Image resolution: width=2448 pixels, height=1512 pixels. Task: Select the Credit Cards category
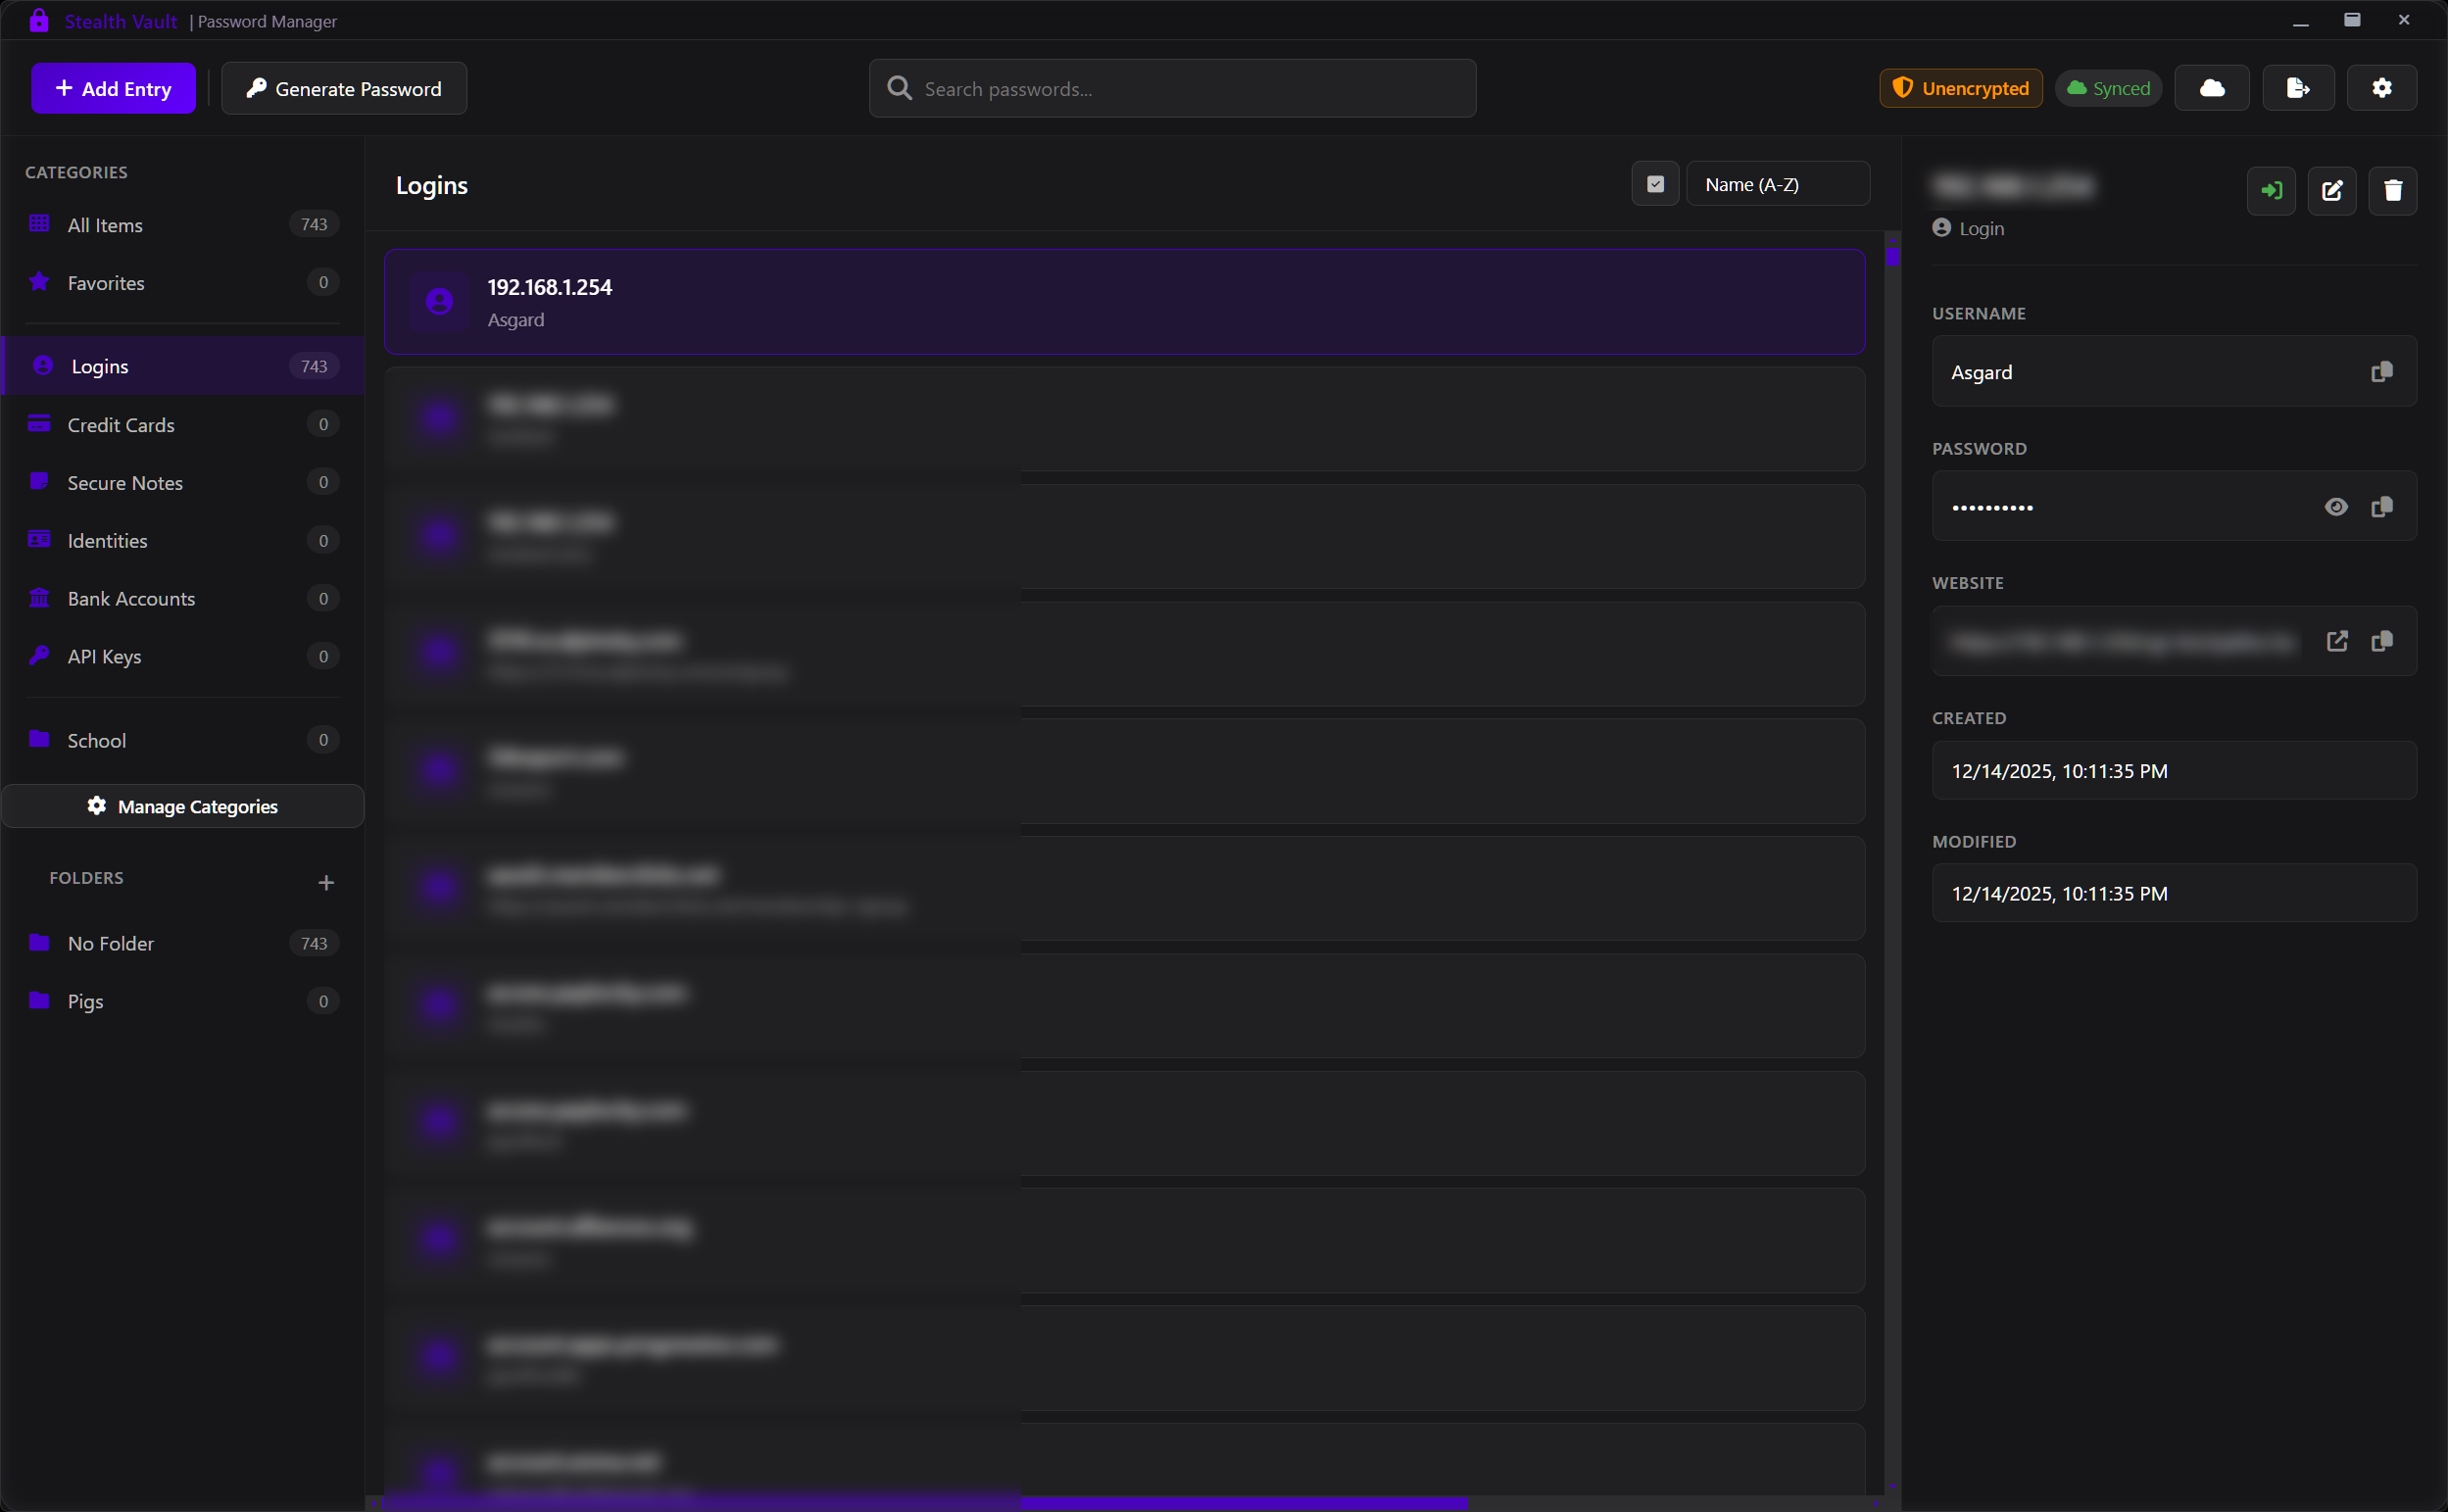click(x=121, y=425)
